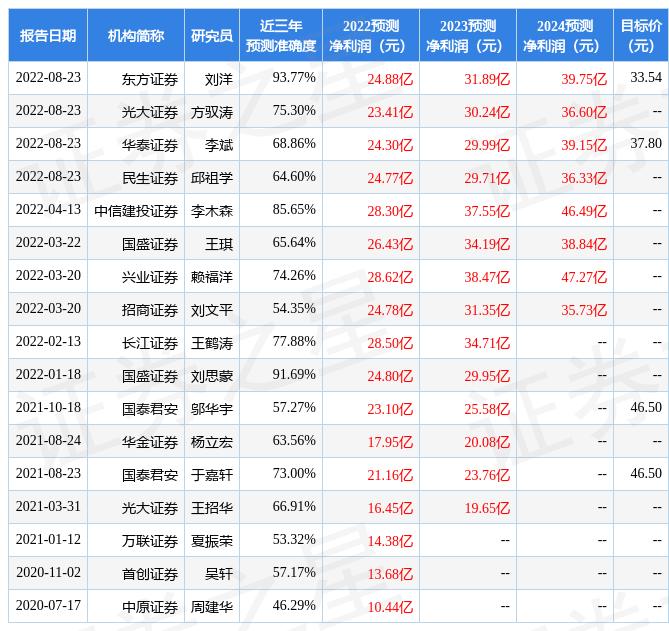Click accuracy value 54.35%

[294, 308]
